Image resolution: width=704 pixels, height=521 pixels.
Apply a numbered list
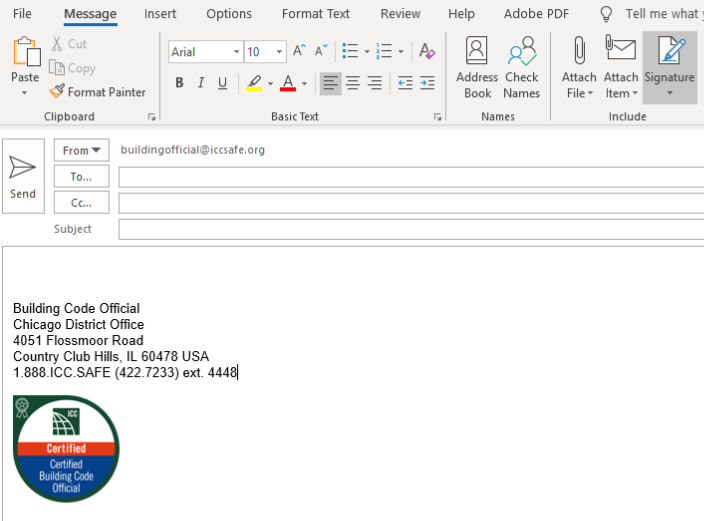tap(384, 51)
